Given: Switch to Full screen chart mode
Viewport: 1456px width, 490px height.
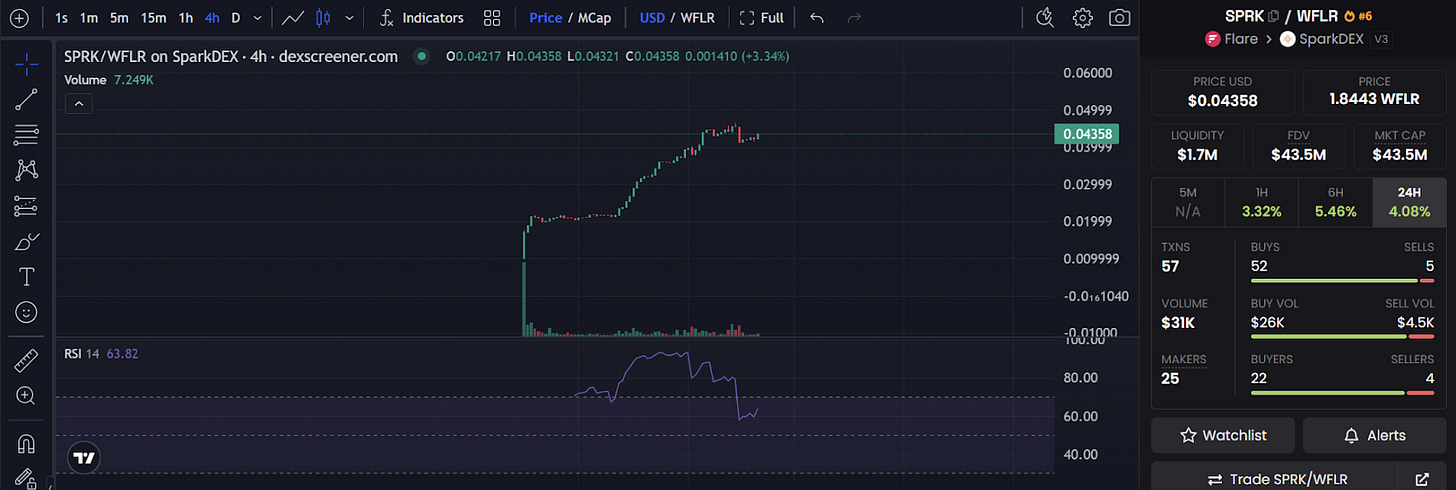Looking at the screenshot, I should point(762,18).
